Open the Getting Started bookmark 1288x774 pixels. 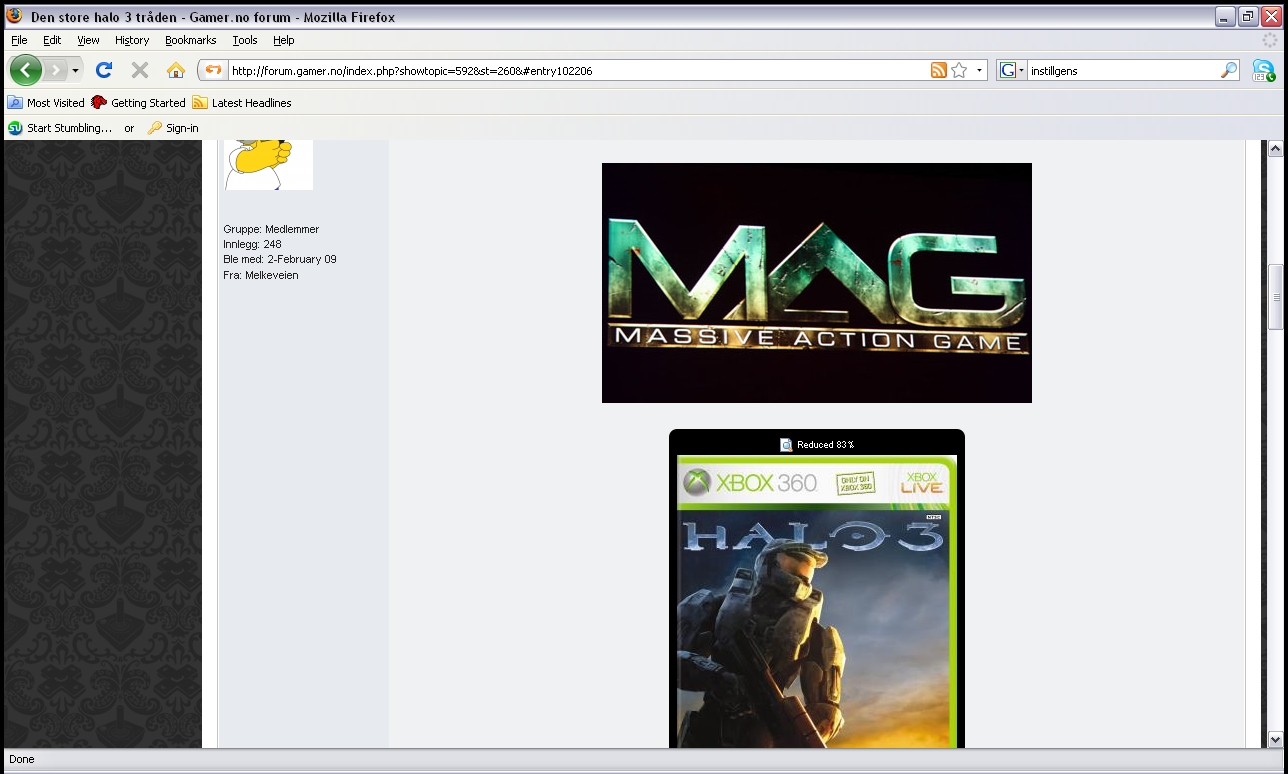coord(138,103)
